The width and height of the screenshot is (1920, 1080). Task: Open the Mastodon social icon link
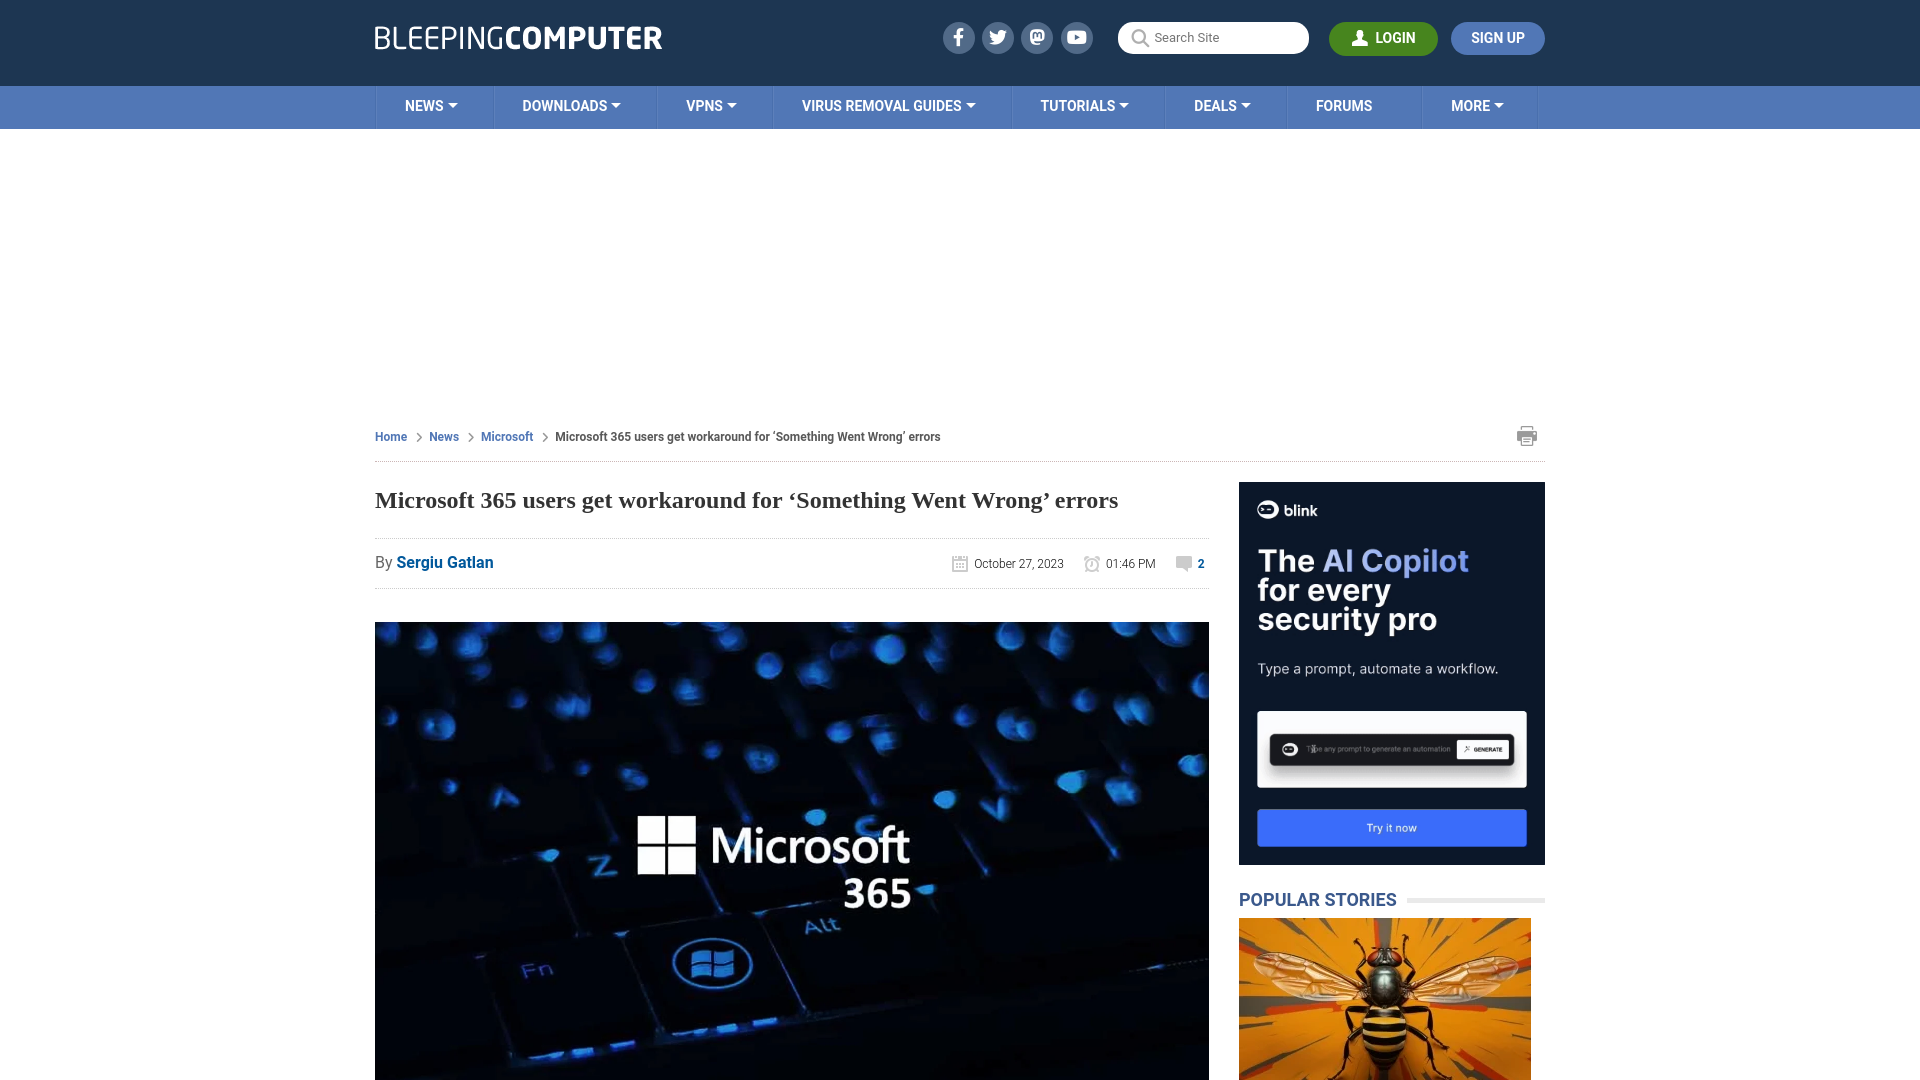coord(1038,37)
